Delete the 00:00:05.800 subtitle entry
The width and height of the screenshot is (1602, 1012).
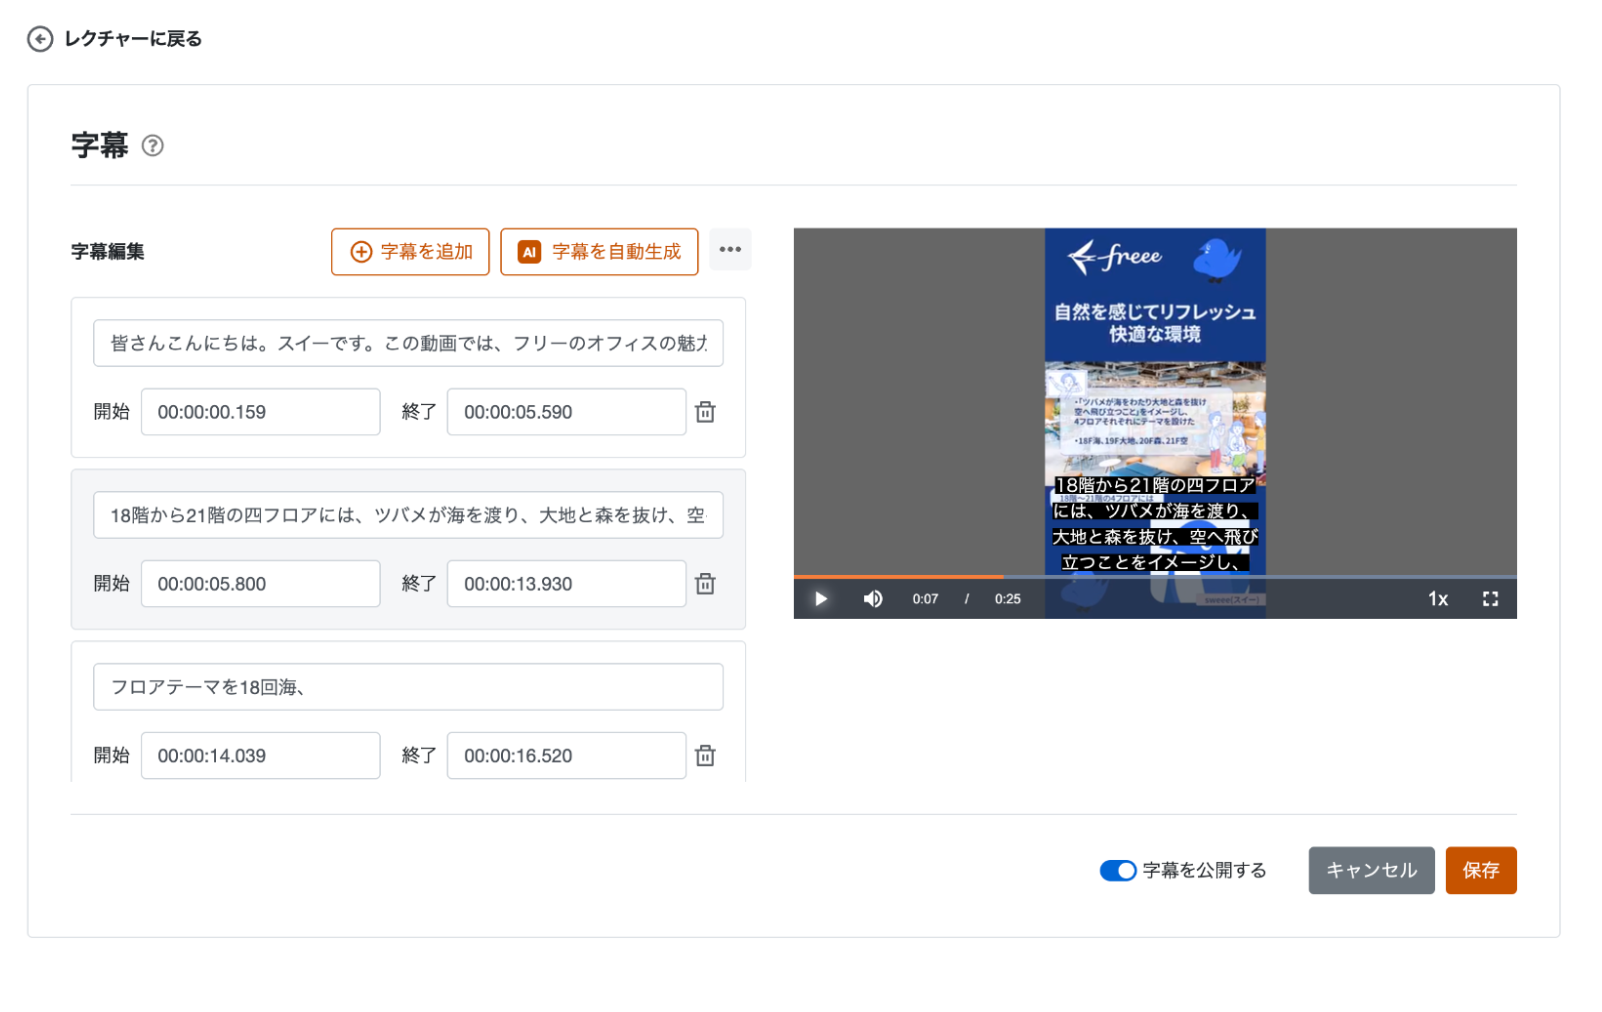click(x=705, y=584)
